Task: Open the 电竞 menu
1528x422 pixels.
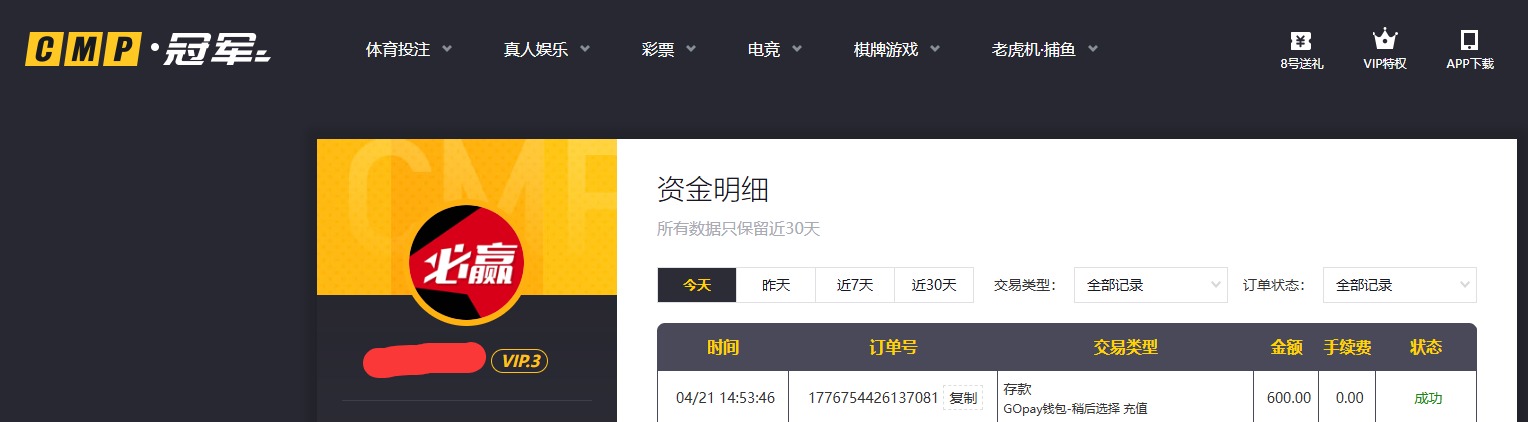Action: [764, 49]
